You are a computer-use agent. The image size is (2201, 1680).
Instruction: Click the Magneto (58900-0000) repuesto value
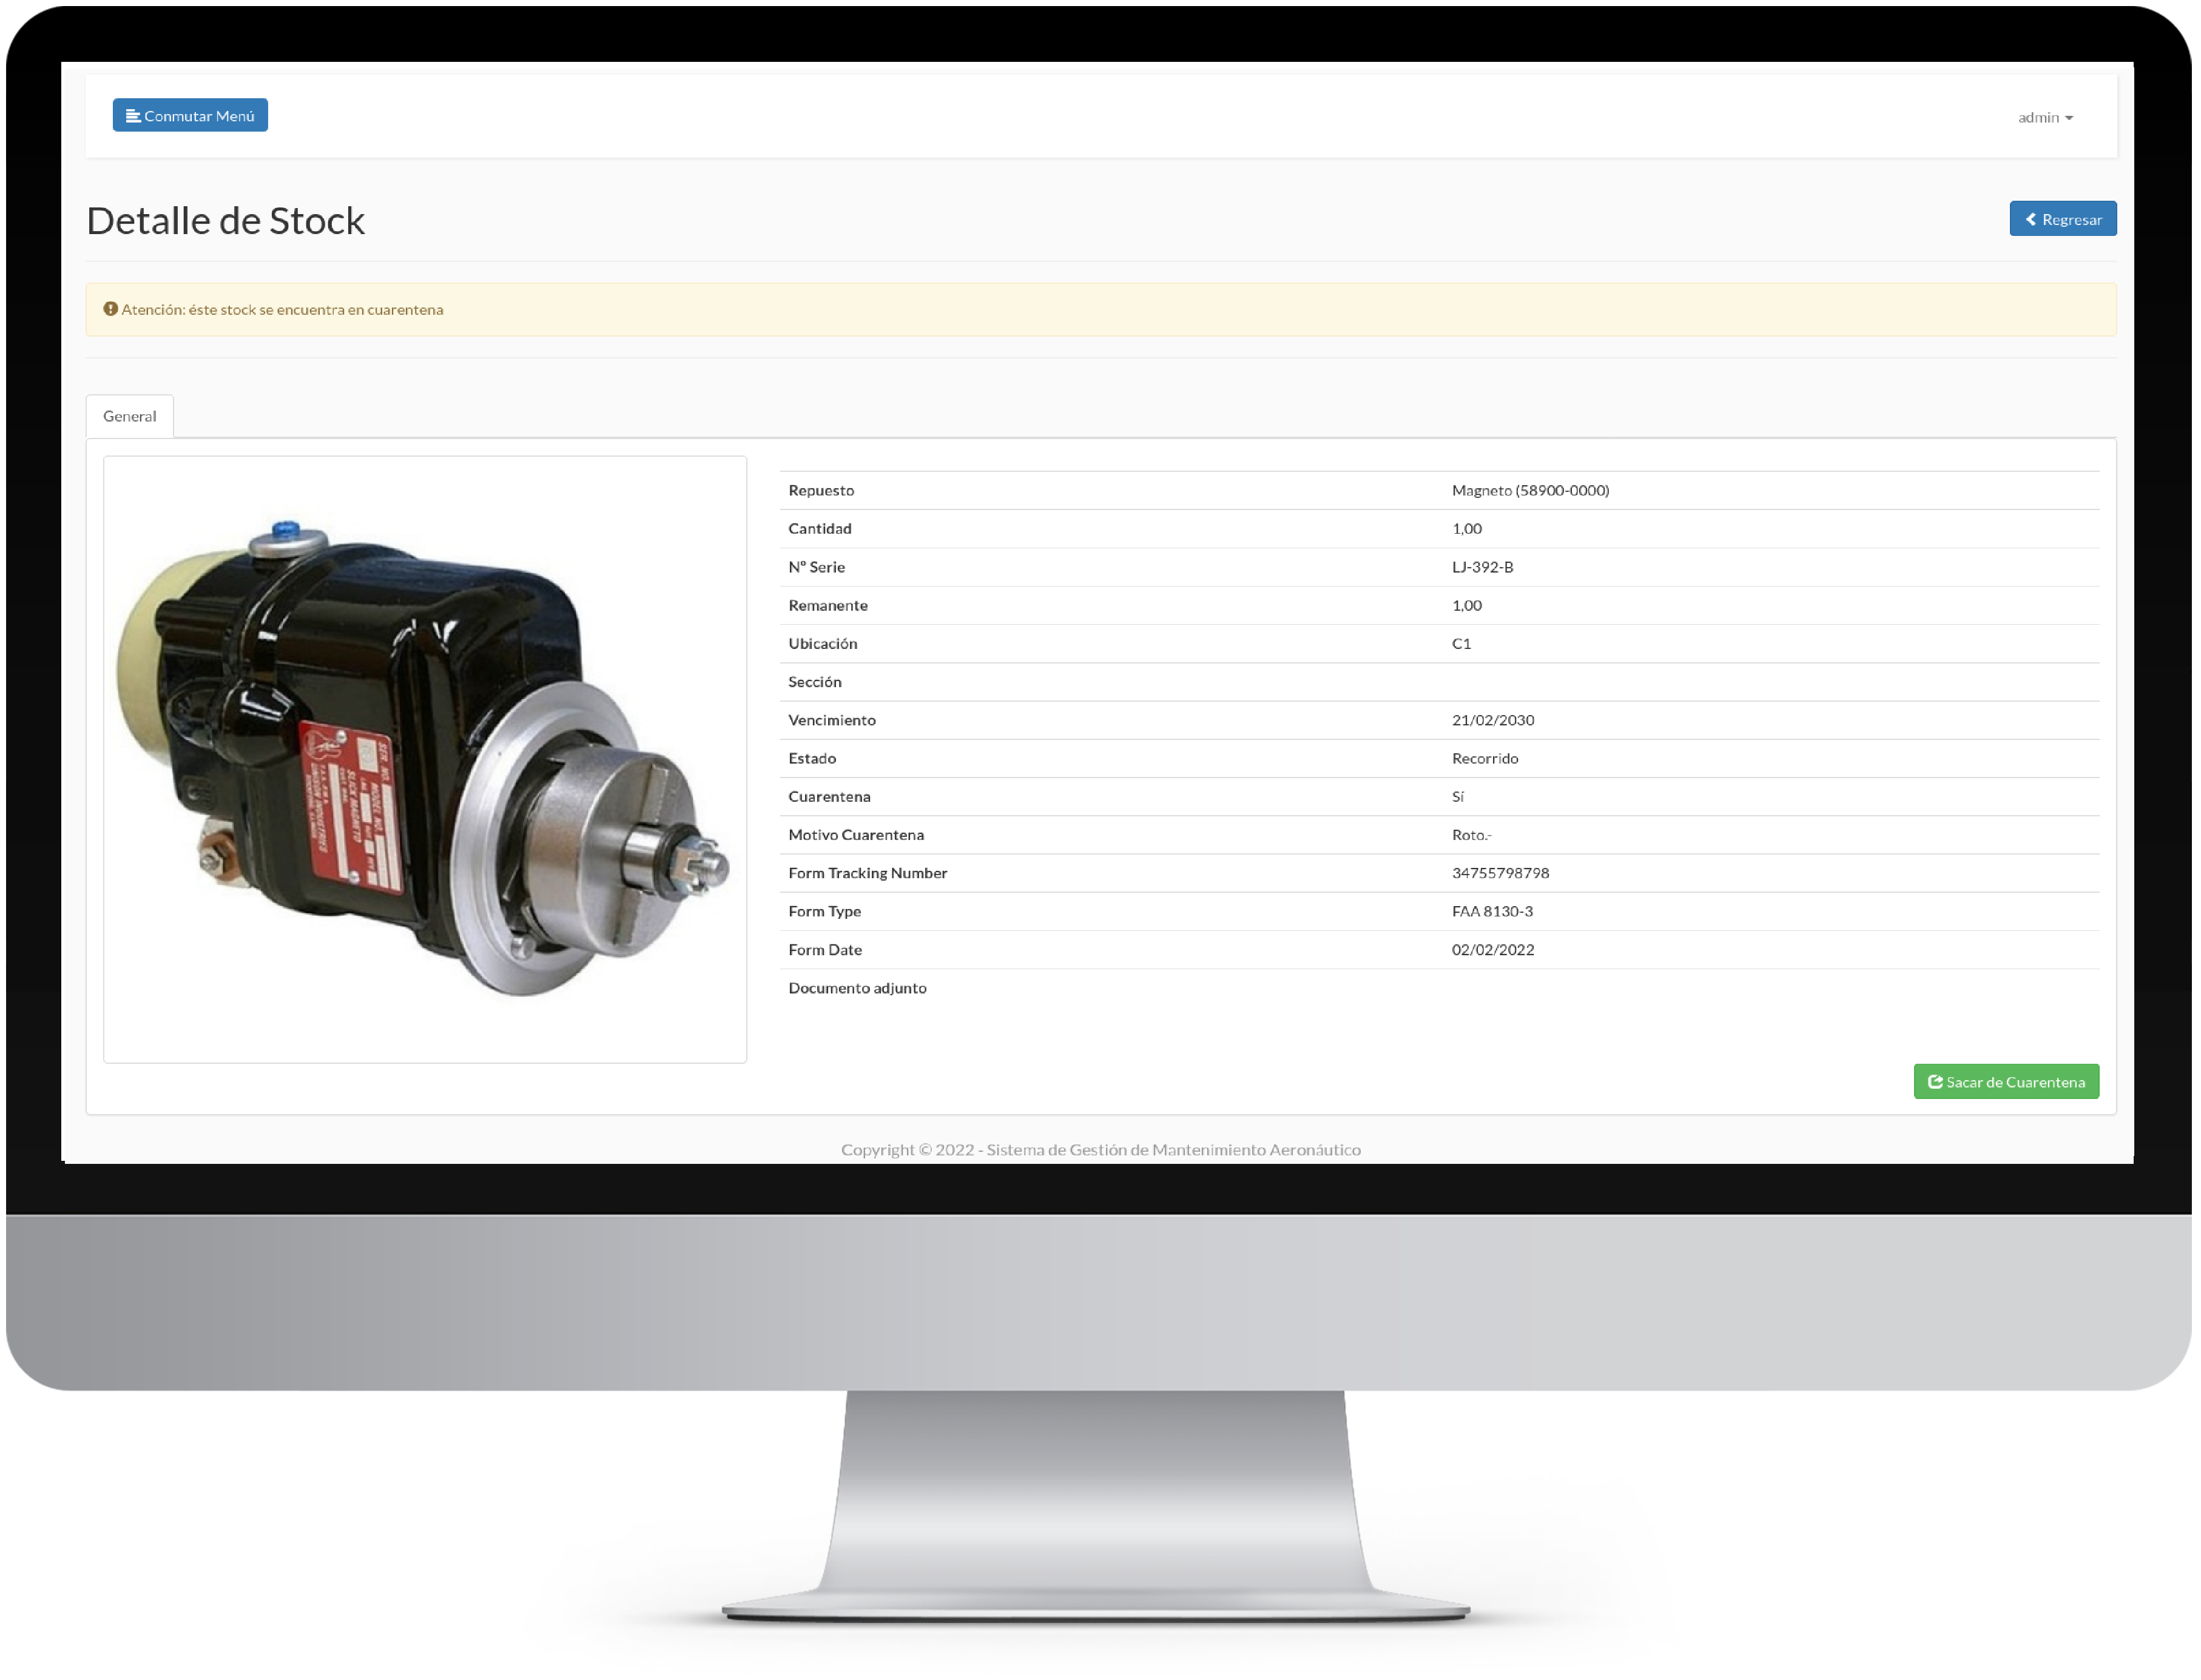[x=1530, y=490]
